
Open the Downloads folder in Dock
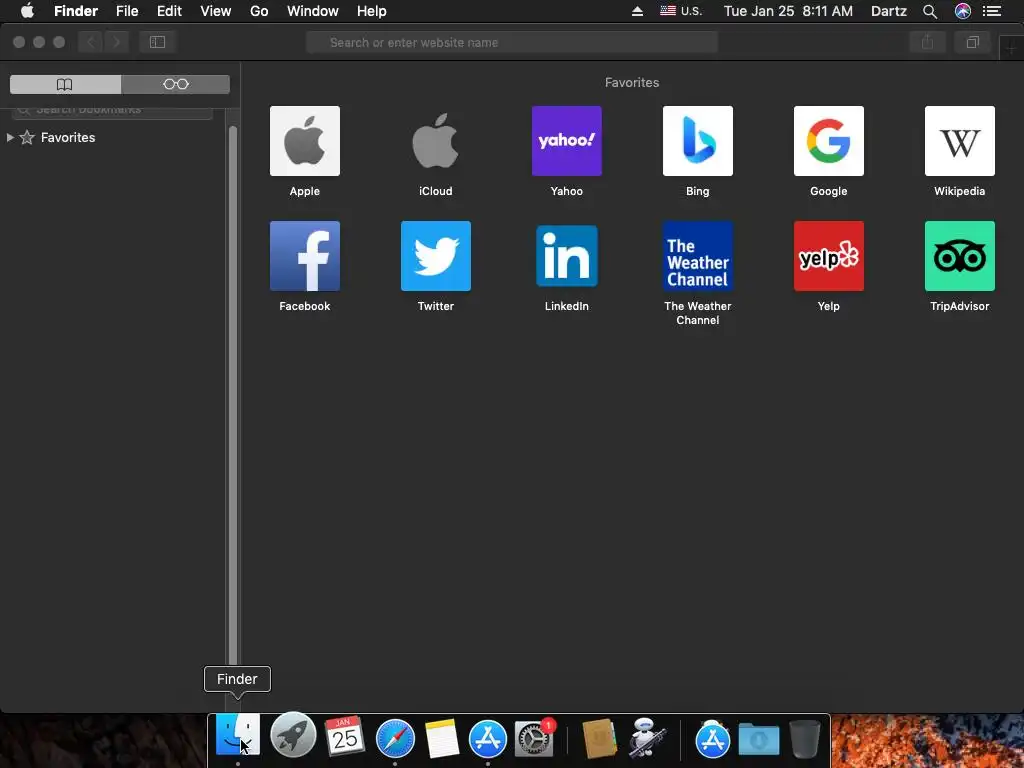(x=759, y=739)
